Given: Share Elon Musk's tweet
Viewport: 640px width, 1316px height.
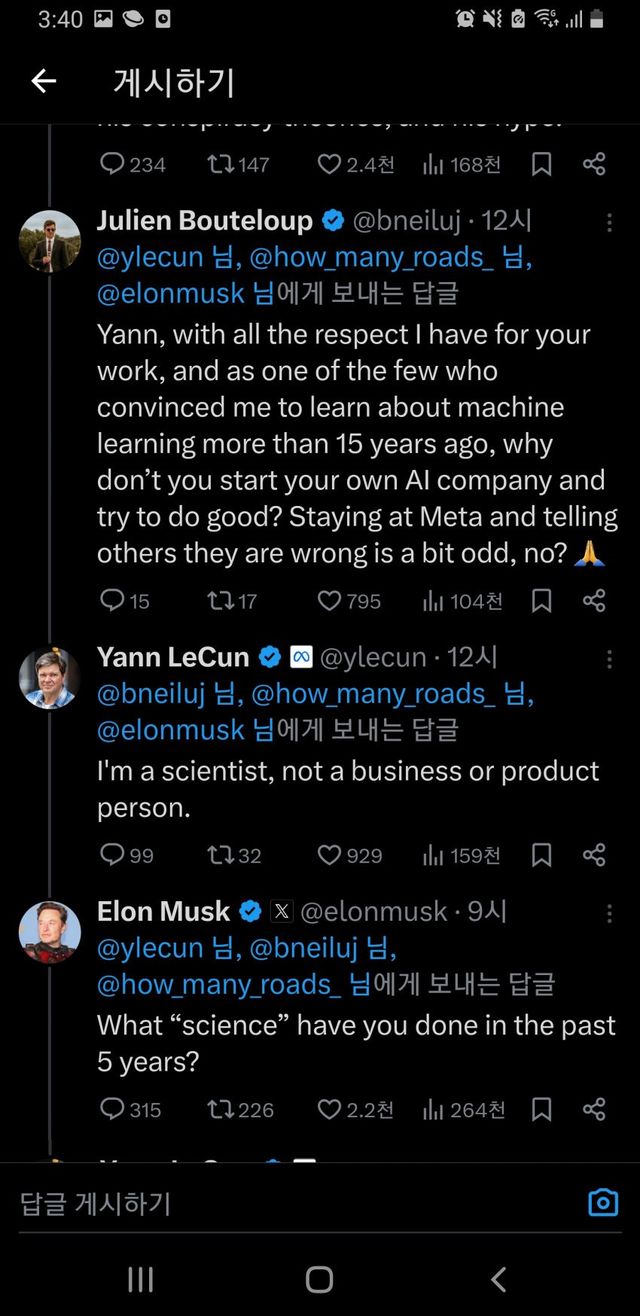Looking at the screenshot, I should coord(594,1109).
